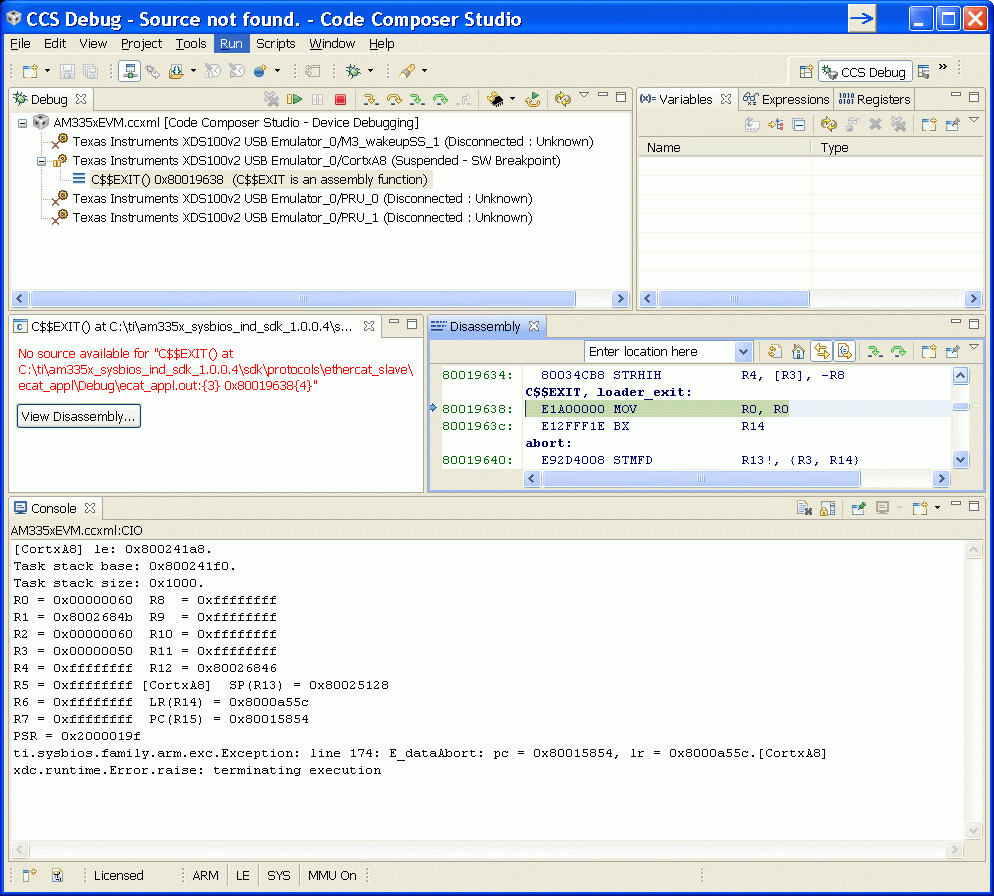994x896 pixels.
Task: Close the Debug view tab
Action: pos(81,100)
